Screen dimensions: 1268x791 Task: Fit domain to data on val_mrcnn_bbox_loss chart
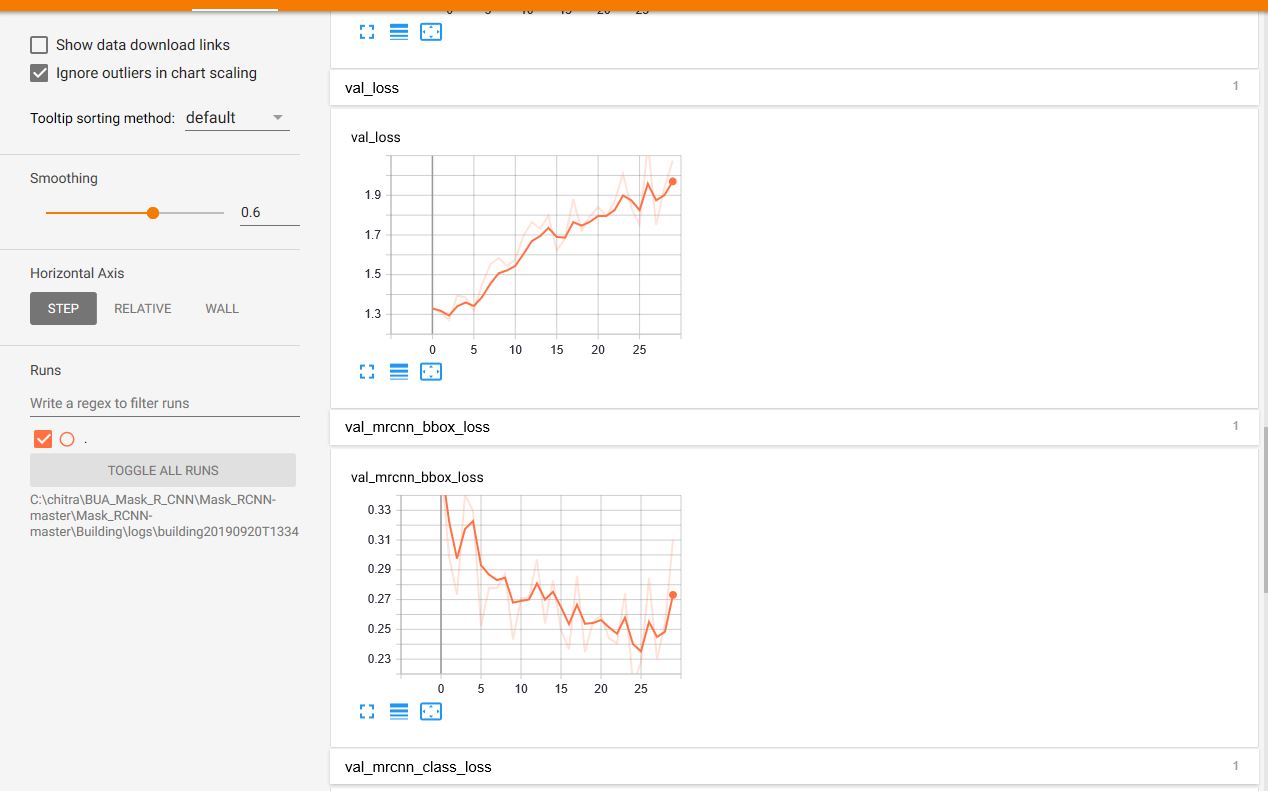click(431, 712)
